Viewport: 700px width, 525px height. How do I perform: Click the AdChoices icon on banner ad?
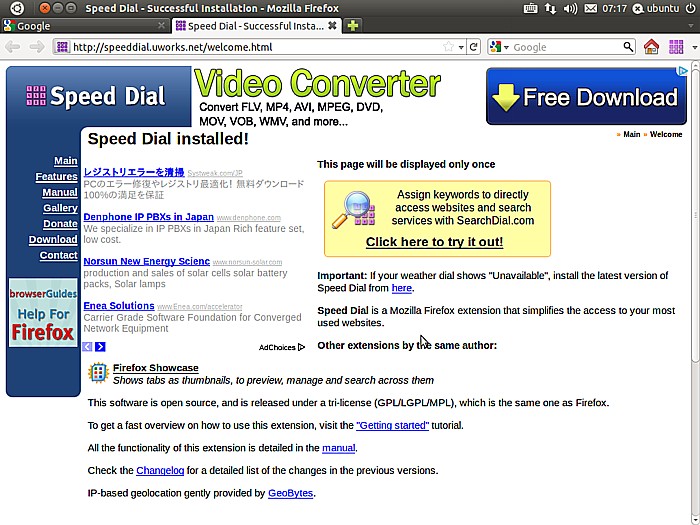click(x=682, y=71)
